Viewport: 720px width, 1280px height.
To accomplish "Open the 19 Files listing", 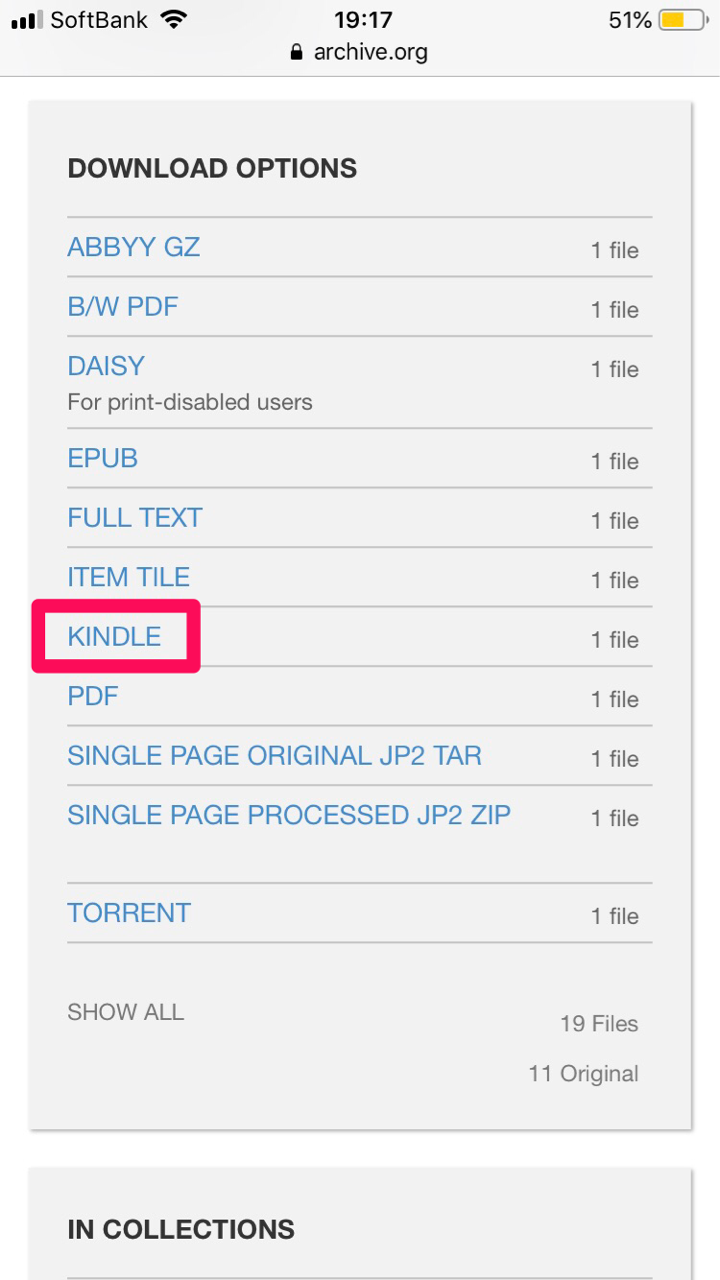I will pos(599,1024).
